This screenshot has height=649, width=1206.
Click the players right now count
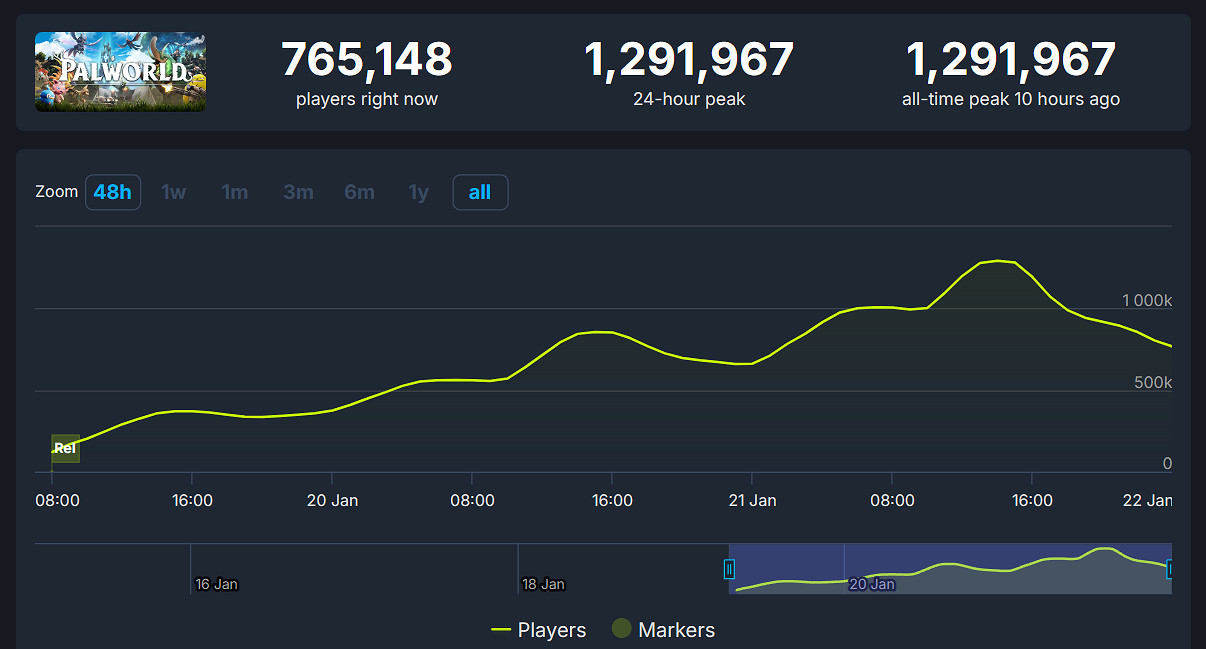tap(366, 60)
